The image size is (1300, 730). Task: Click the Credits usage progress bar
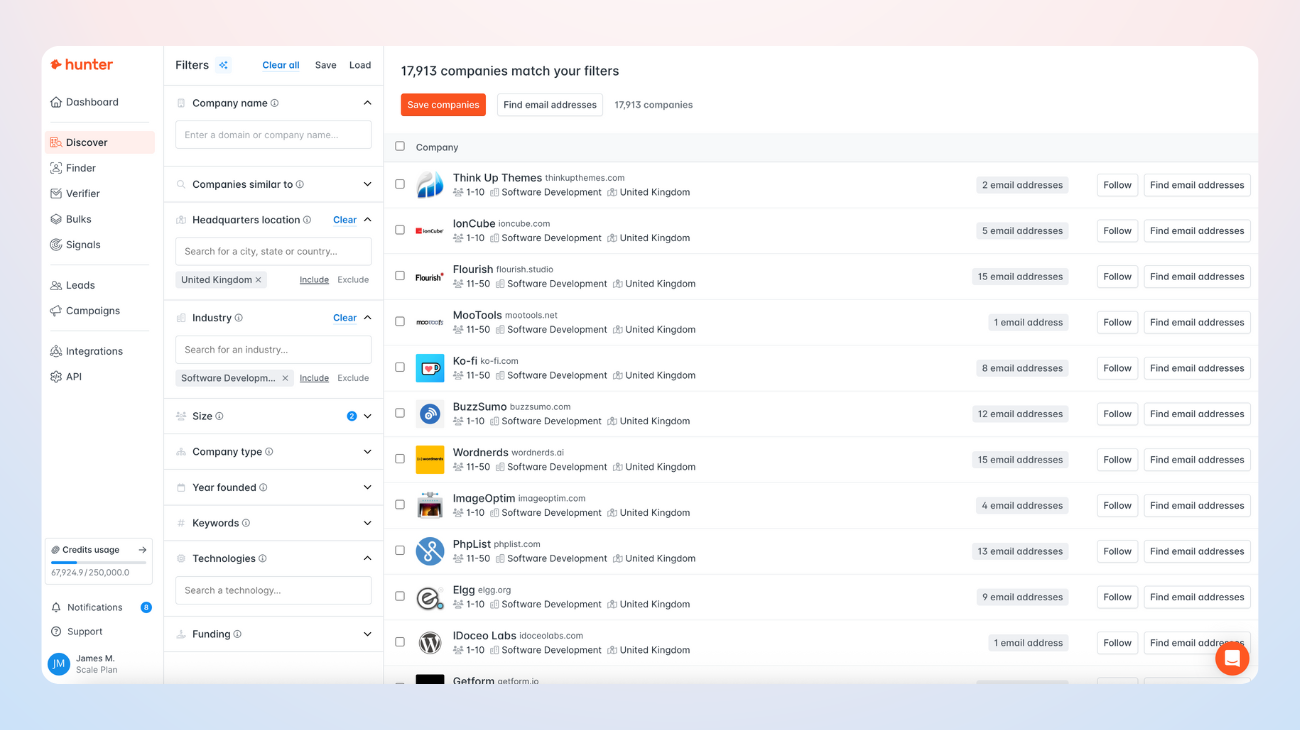[x=97, y=563]
